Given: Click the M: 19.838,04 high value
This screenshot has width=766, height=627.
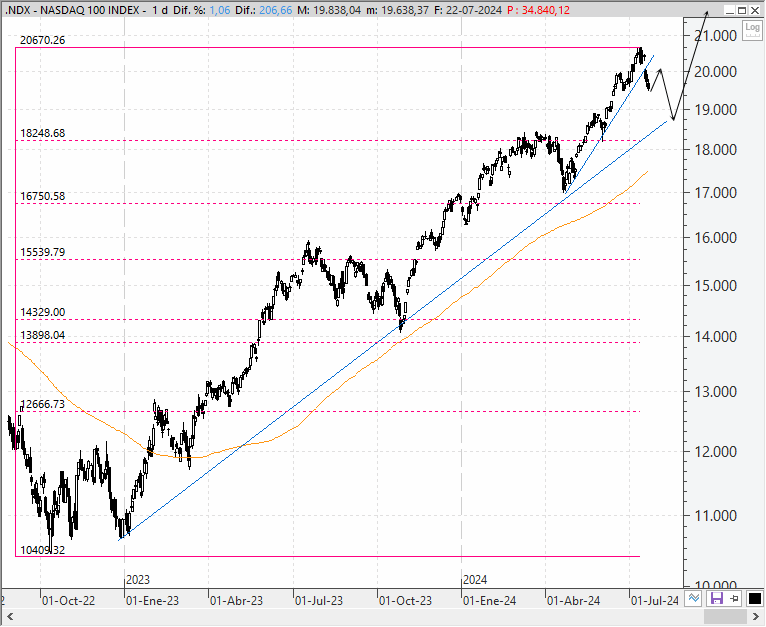Looking at the screenshot, I should click(329, 10).
